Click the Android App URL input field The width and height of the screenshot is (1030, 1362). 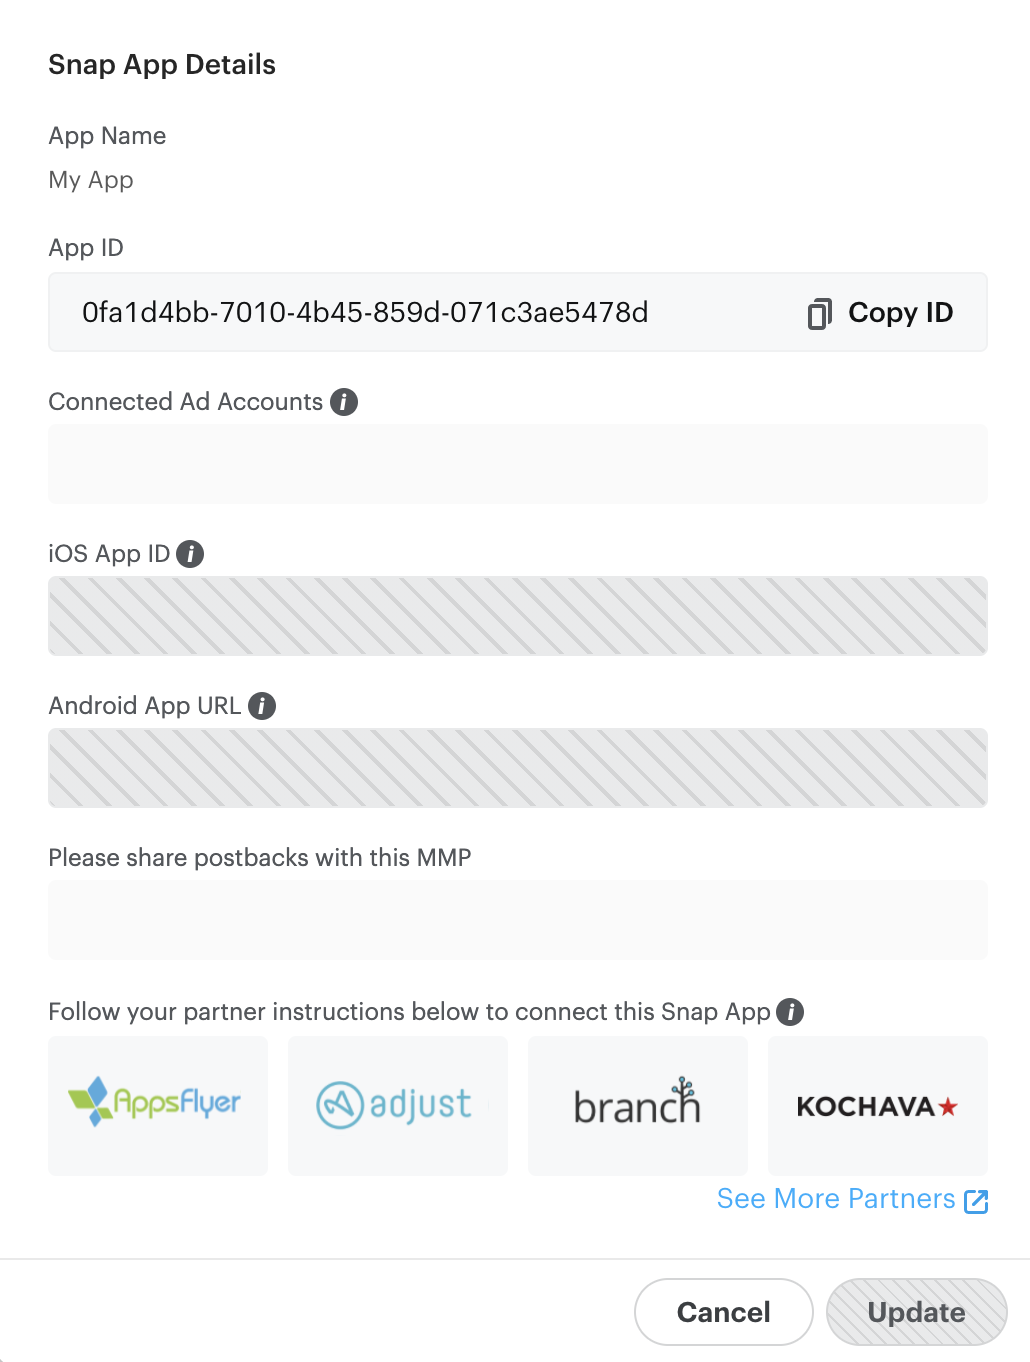518,768
